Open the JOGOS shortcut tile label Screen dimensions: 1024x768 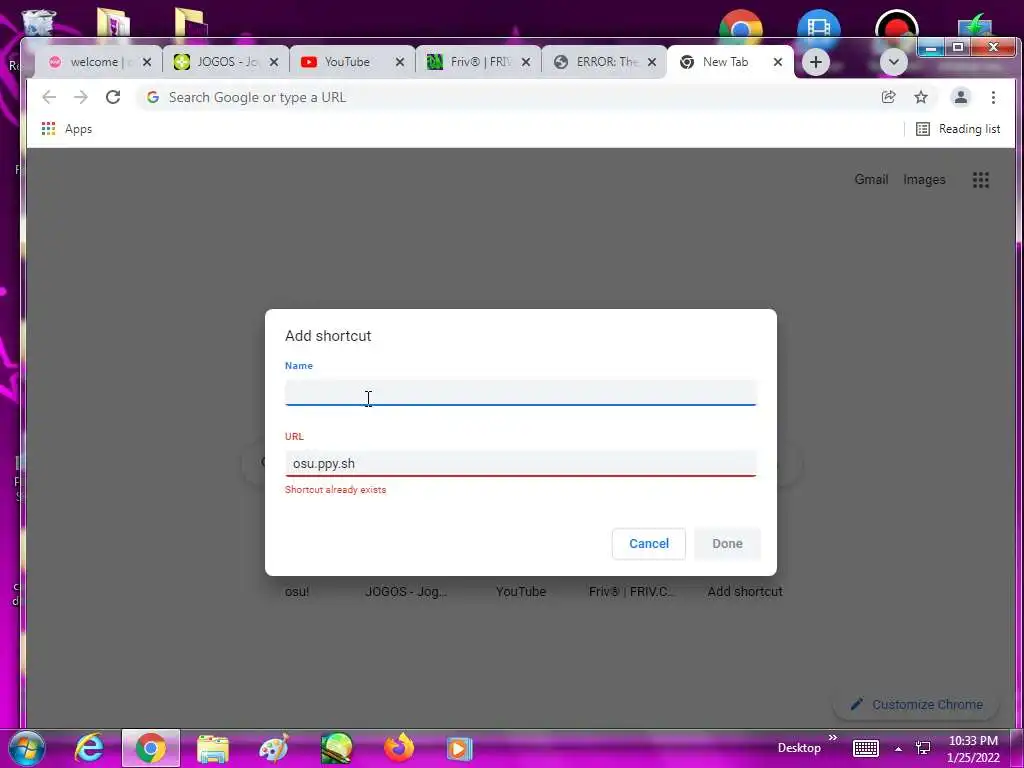pos(406,591)
